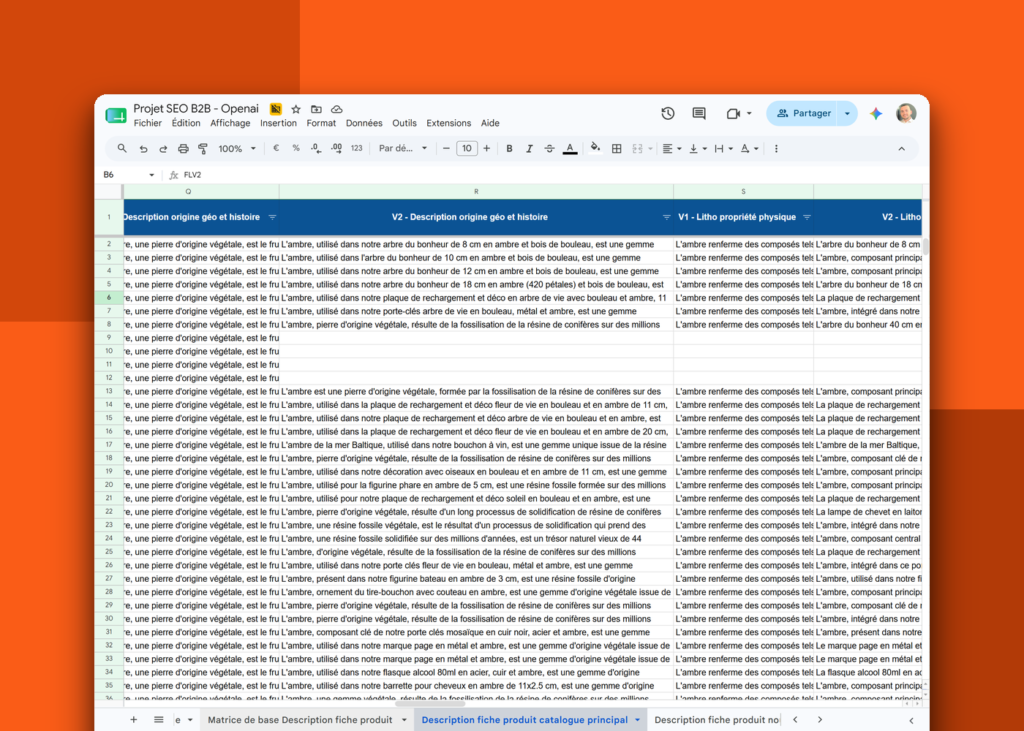Open the Données menu
This screenshot has width=1024, height=731.
pyautogui.click(x=364, y=123)
